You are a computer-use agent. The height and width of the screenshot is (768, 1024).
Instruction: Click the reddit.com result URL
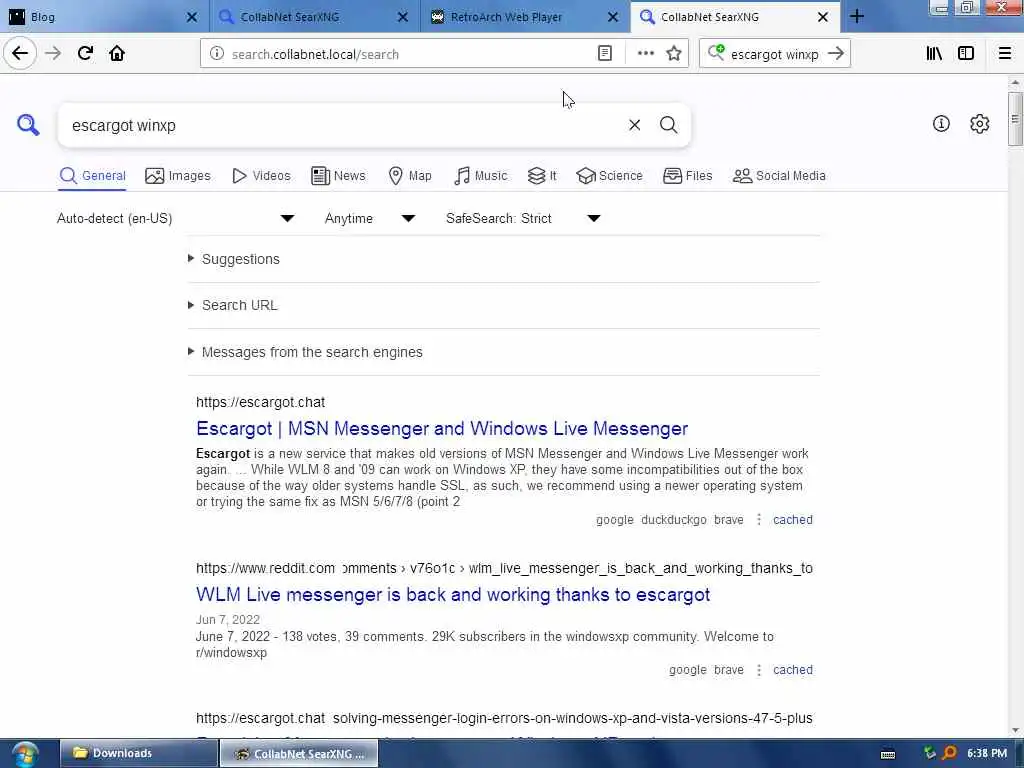504,568
